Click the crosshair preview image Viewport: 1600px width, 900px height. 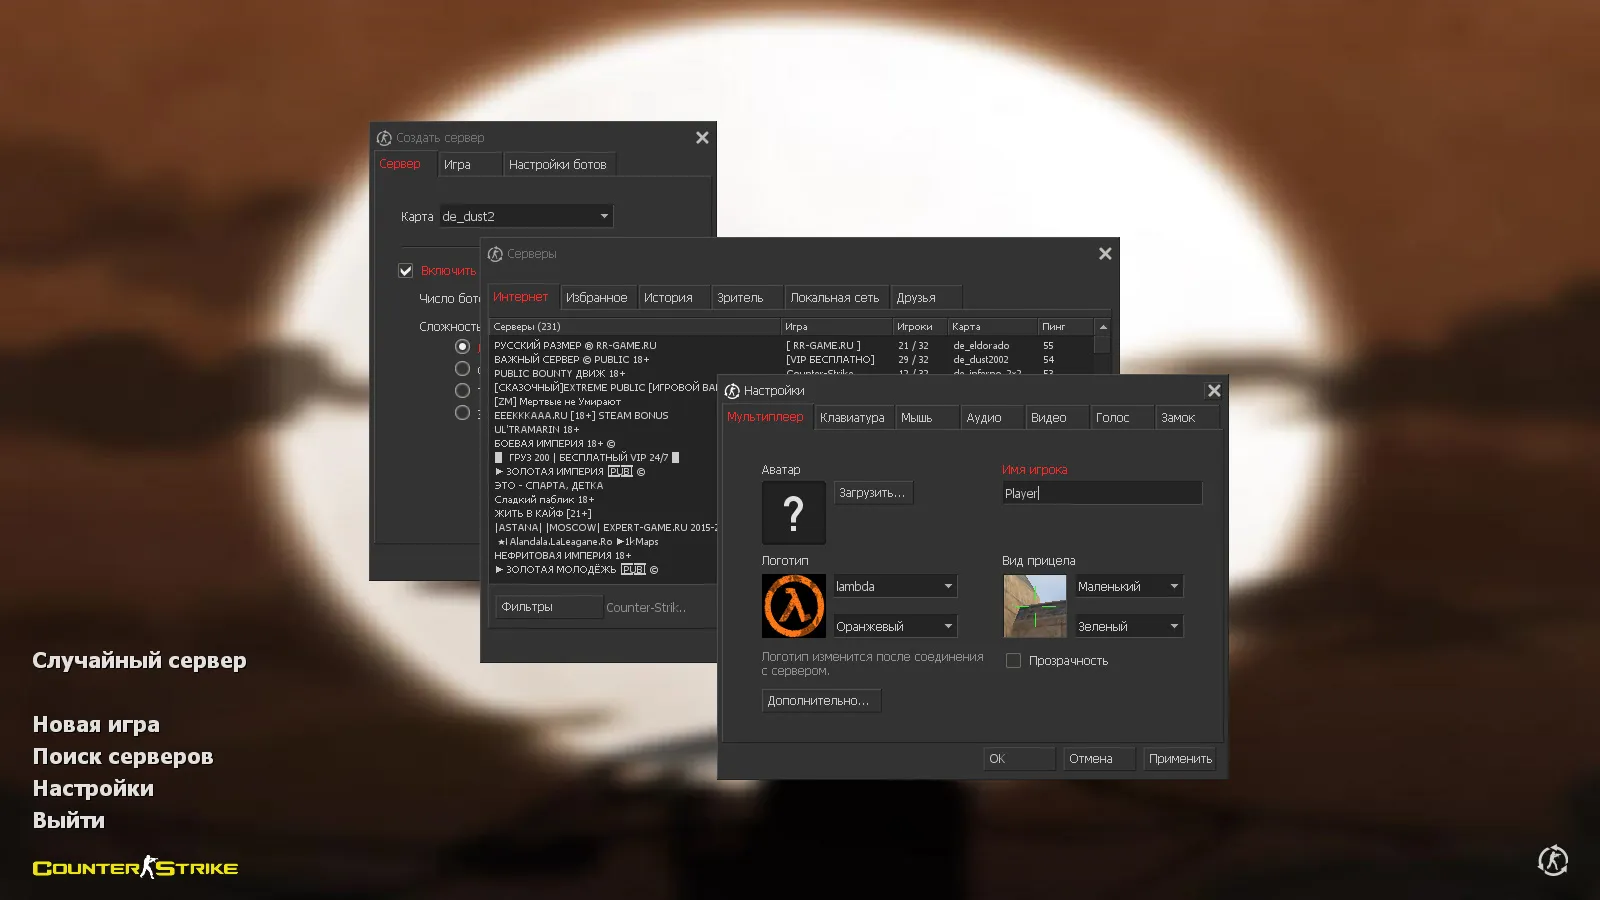[x=1034, y=606]
